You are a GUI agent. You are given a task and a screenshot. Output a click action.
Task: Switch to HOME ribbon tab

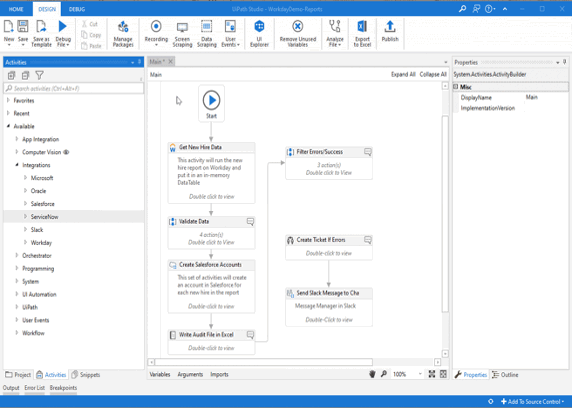point(16,9)
